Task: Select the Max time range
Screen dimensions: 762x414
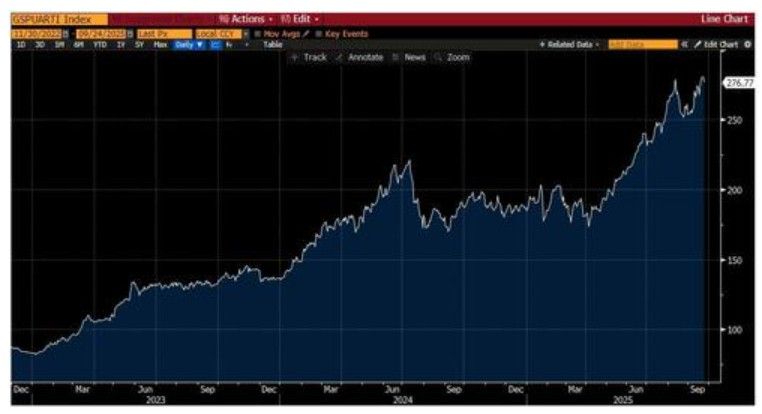Action: click(x=160, y=45)
